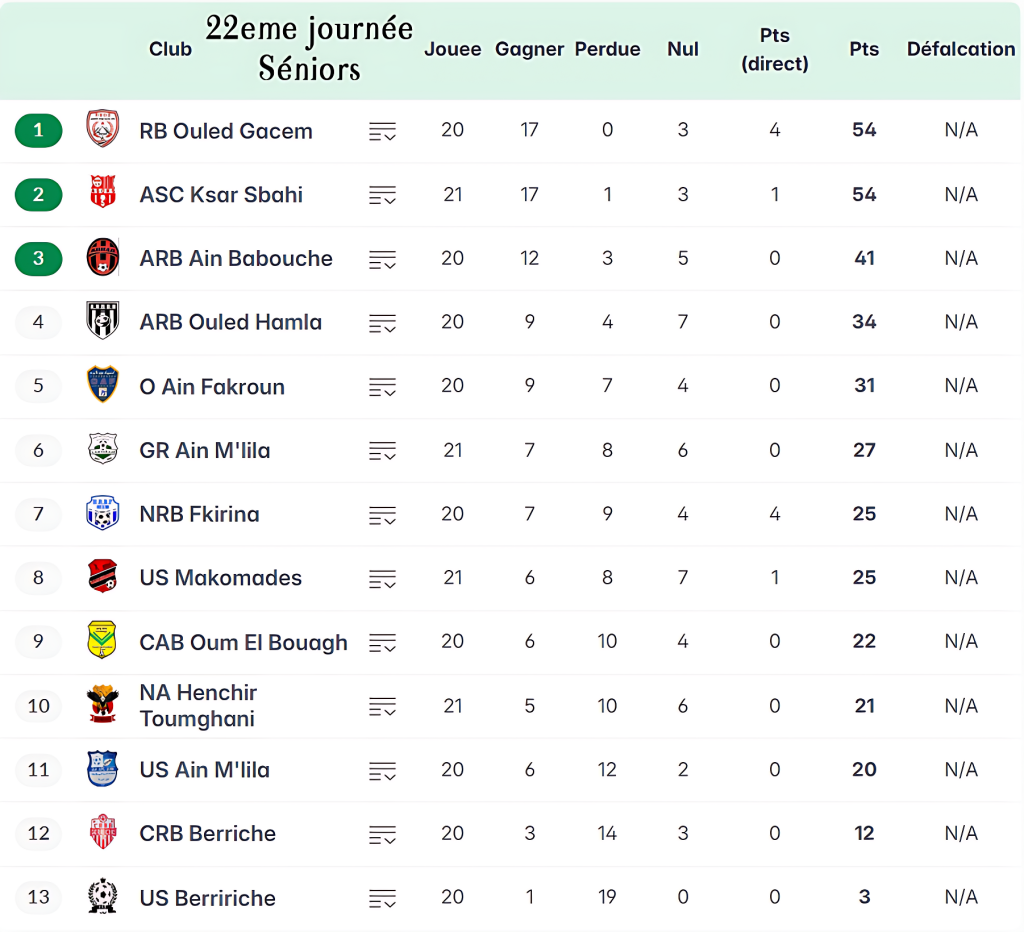This screenshot has height=932, width=1024.
Task: Click the ASC Ksar Sbahi club crest
Action: pos(102,194)
